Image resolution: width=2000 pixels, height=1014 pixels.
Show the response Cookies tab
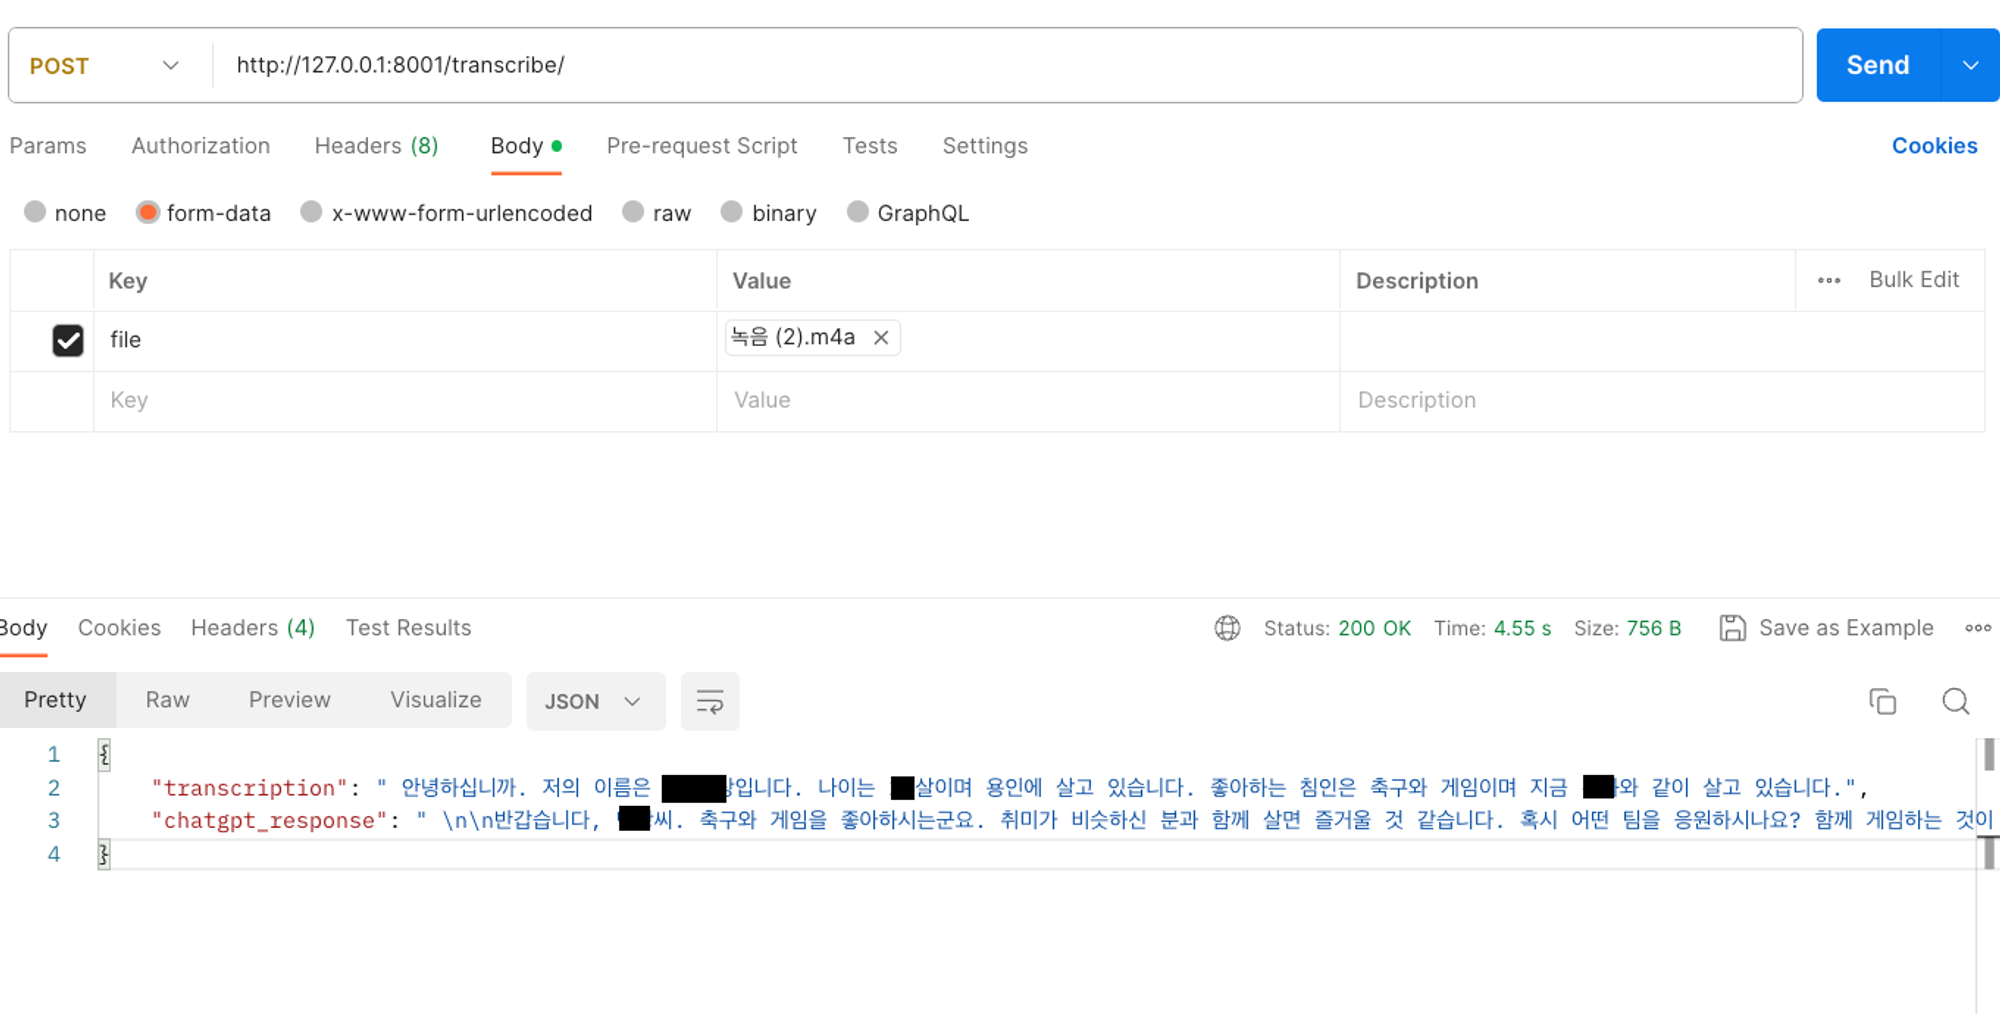(x=119, y=628)
